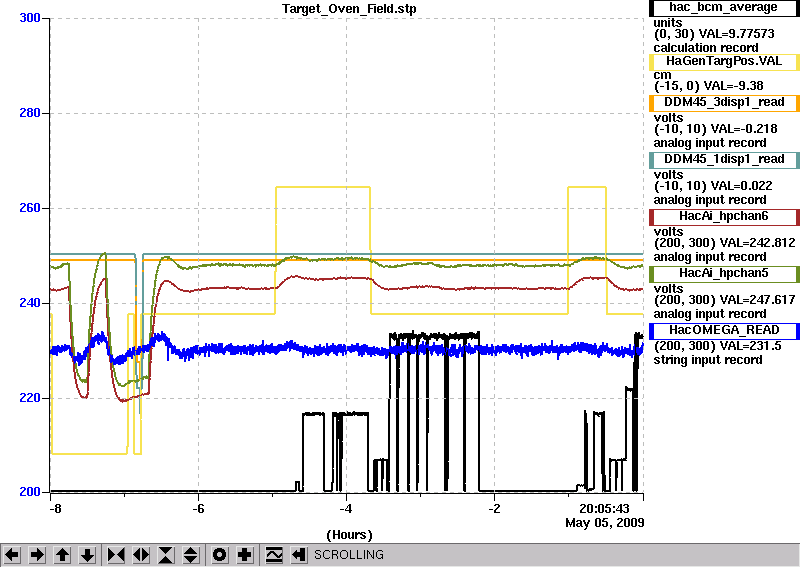Click the plus icon in the toolbar
The image size is (800, 567).
coord(245,555)
